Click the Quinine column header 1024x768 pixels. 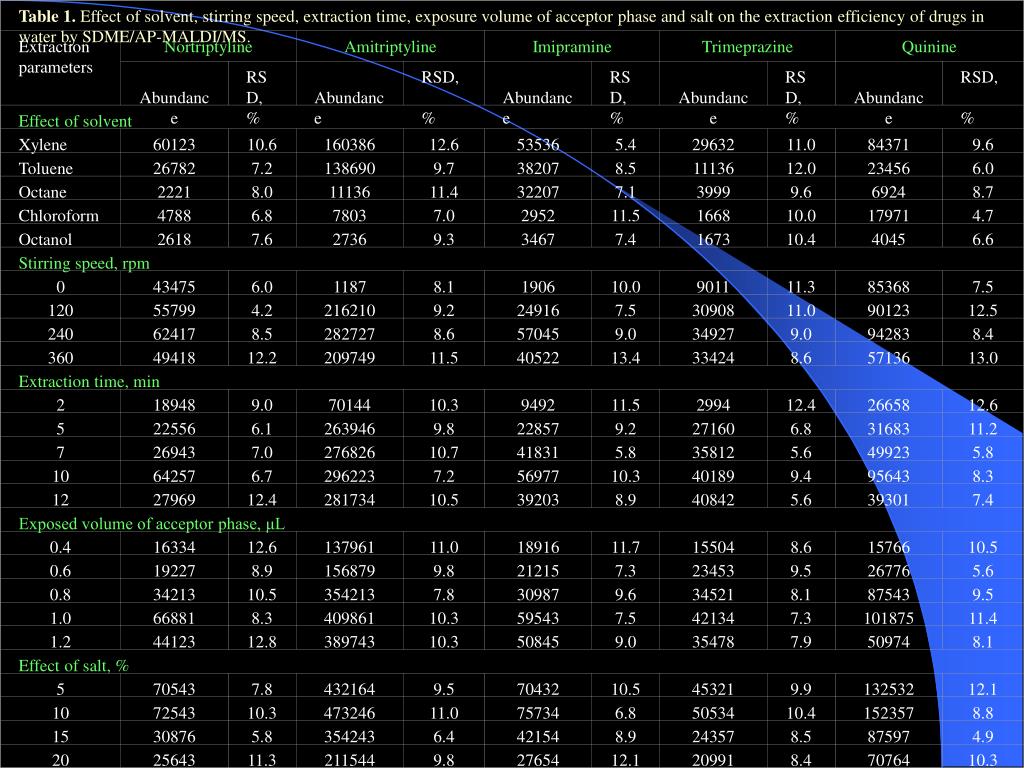tap(929, 47)
